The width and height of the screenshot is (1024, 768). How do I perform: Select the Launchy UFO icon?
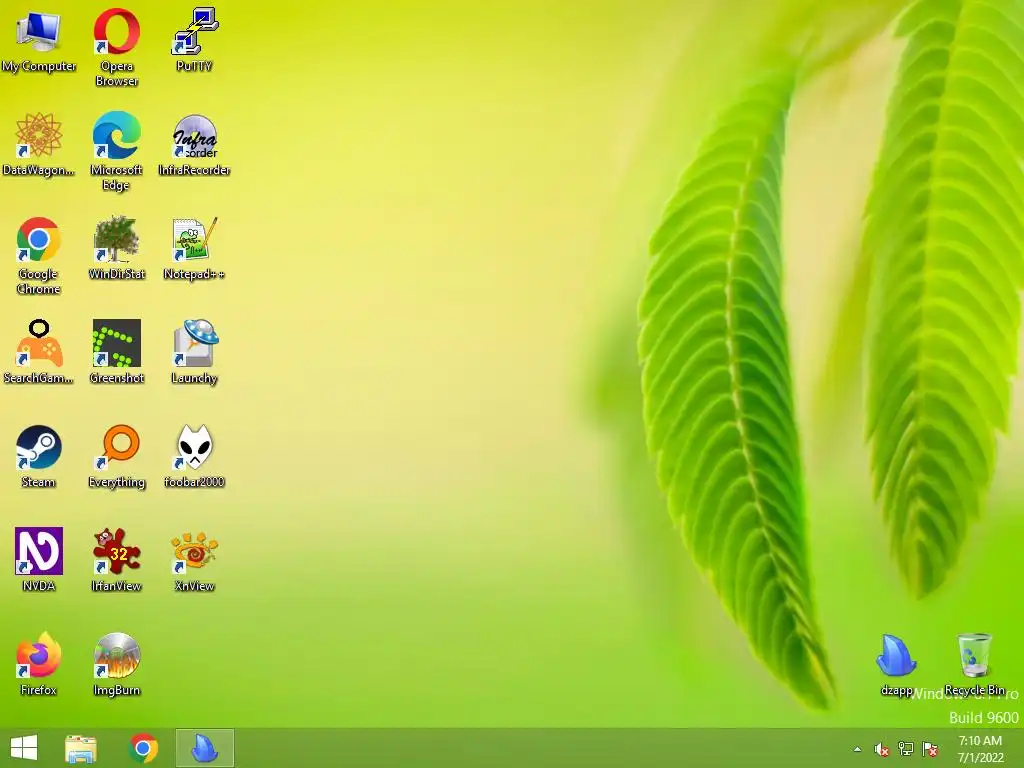pos(195,343)
